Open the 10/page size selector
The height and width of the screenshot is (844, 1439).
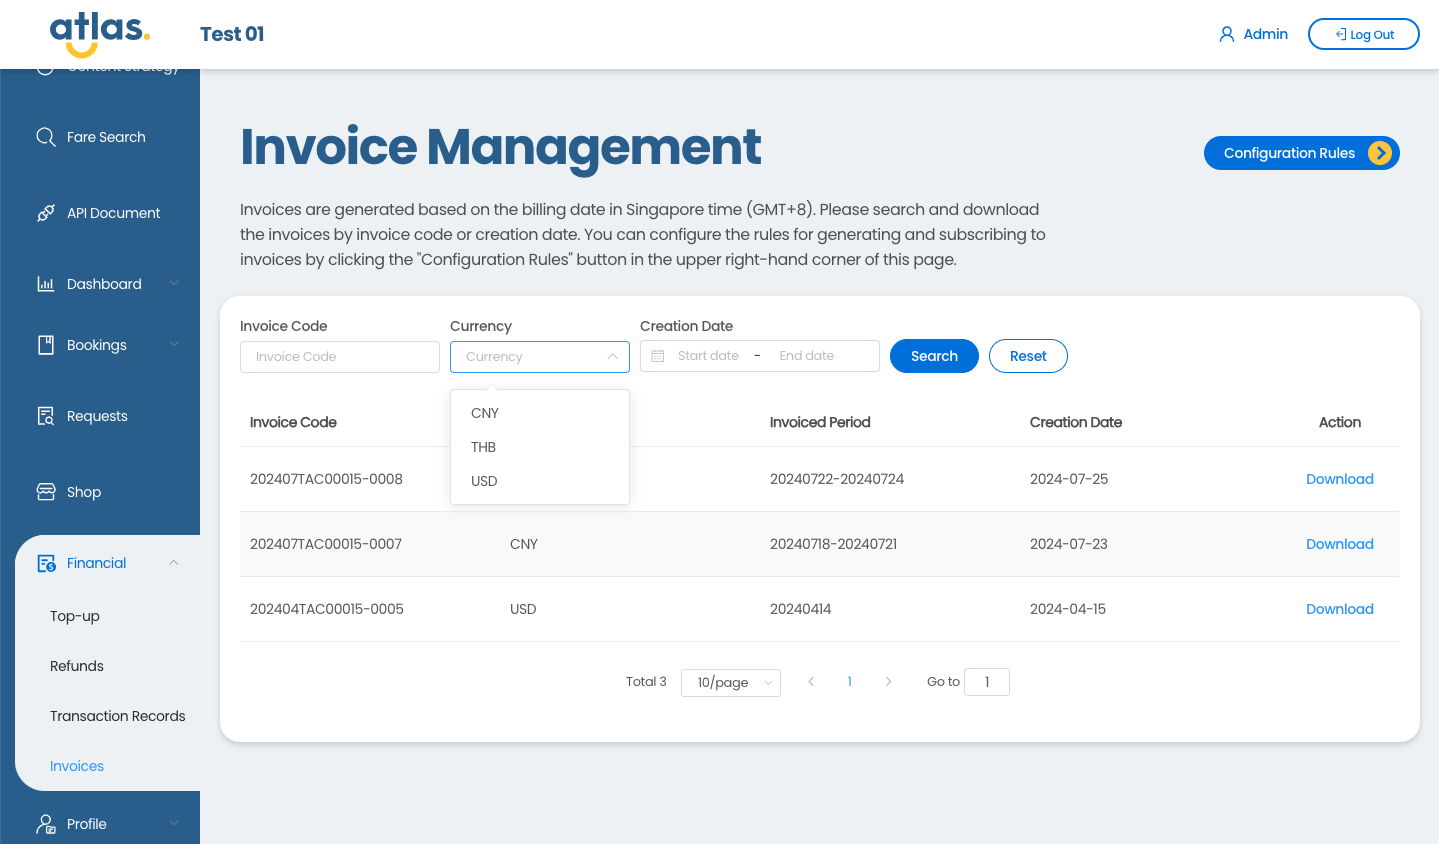(x=731, y=682)
